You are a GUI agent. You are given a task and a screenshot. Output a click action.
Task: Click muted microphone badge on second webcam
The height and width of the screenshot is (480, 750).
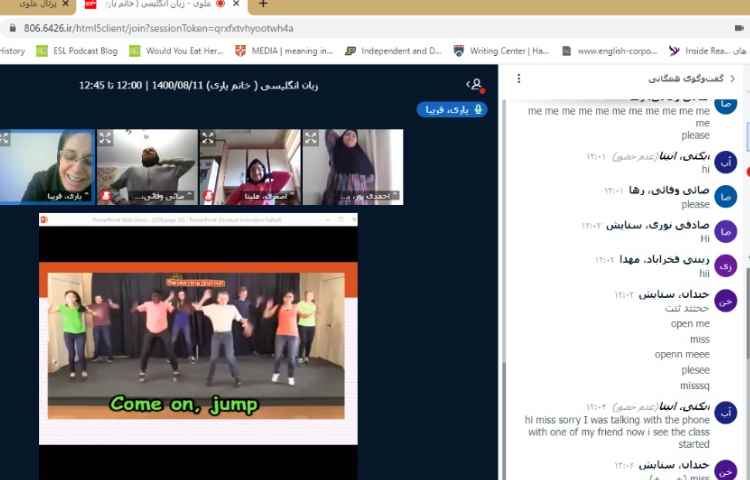106,196
